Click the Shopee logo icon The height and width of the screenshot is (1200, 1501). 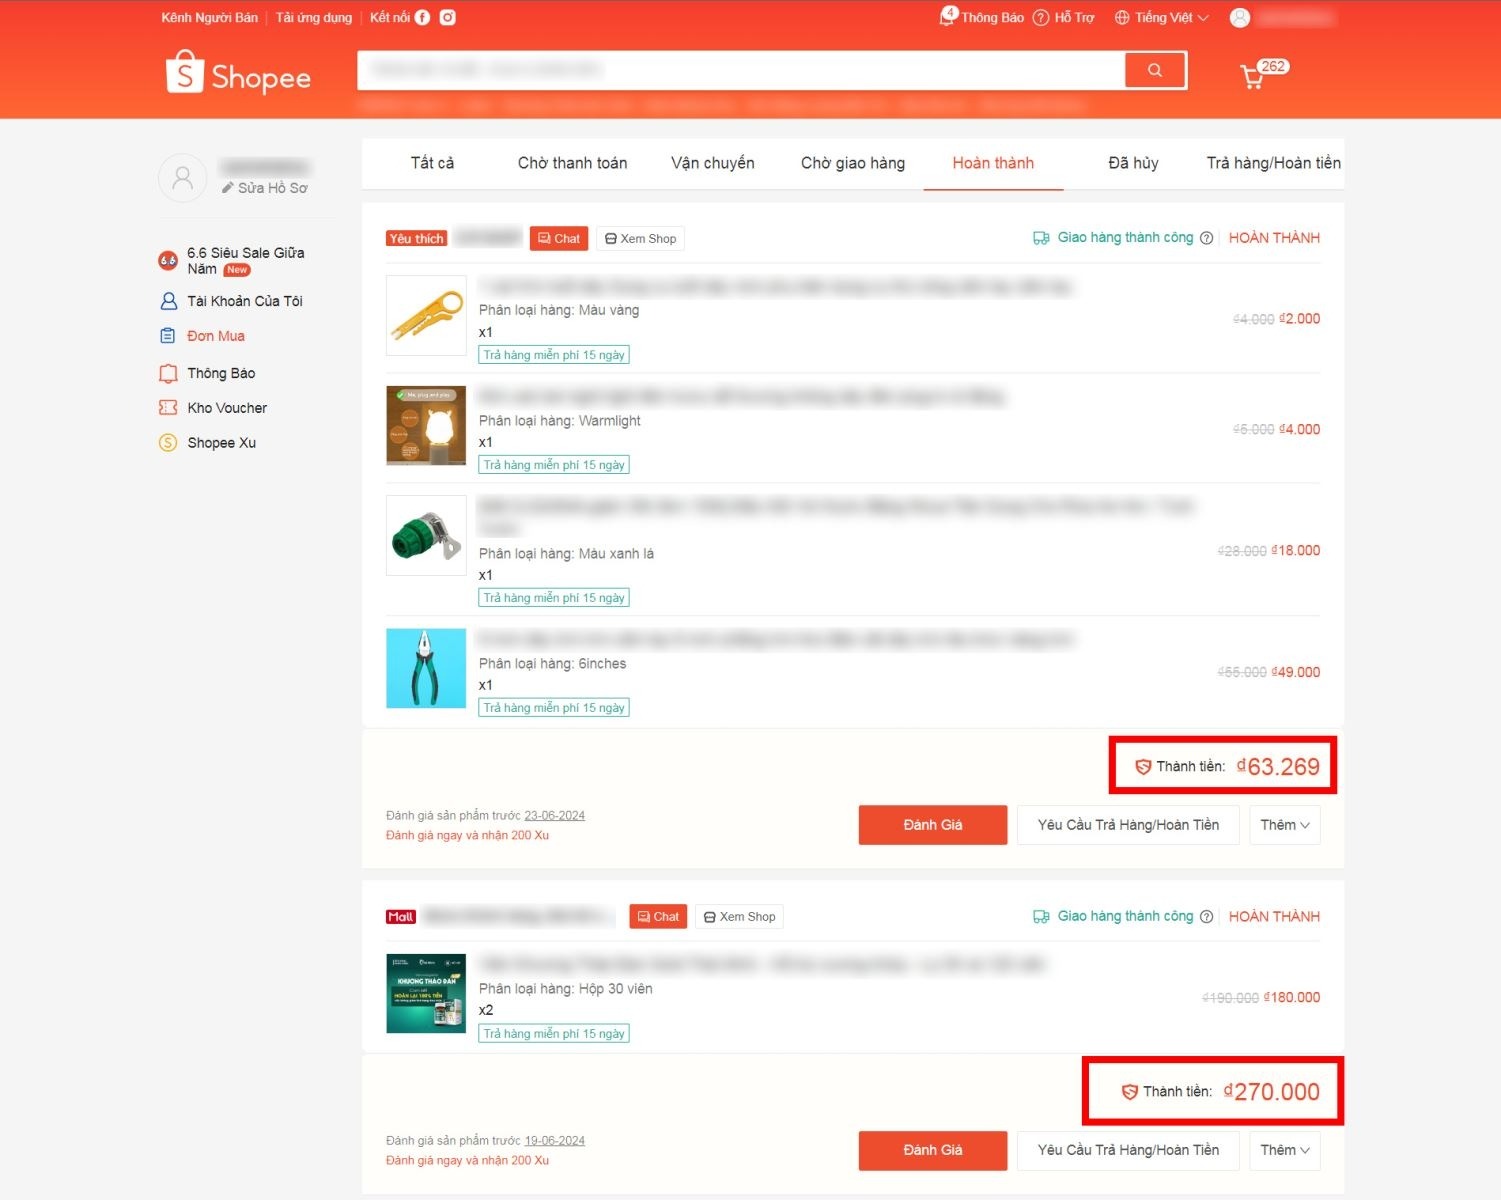click(x=185, y=72)
